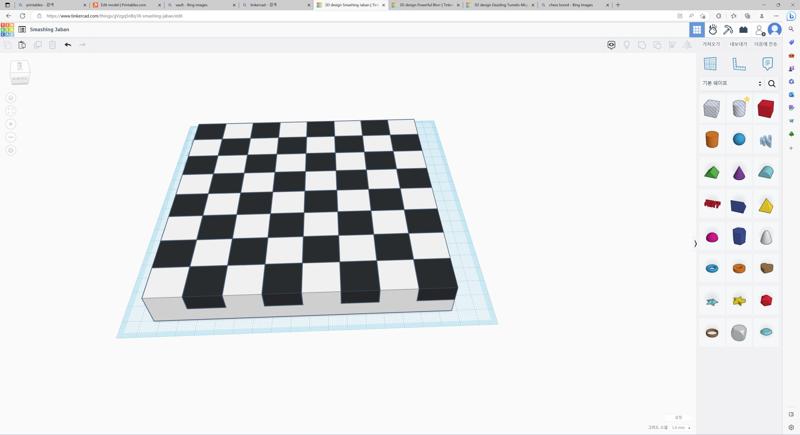Click the shapes search magnifier icon
This screenshot has width=800, height=435.
(x=772, y=83)
